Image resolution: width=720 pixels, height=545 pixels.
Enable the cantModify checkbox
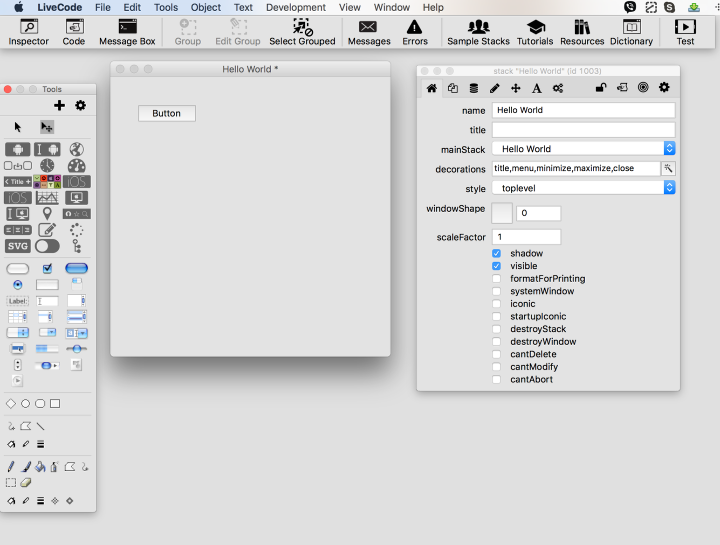coord(496,367)
